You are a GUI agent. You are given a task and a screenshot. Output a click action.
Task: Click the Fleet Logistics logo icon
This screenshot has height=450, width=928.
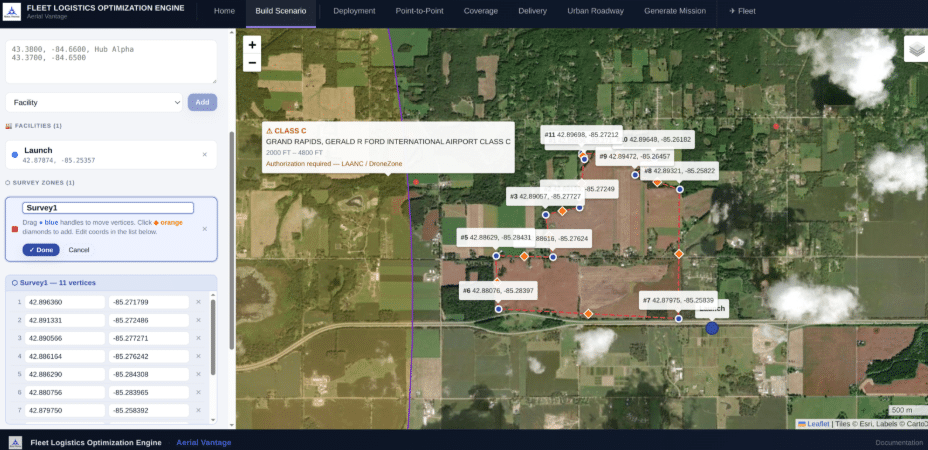tap(13, 11)
